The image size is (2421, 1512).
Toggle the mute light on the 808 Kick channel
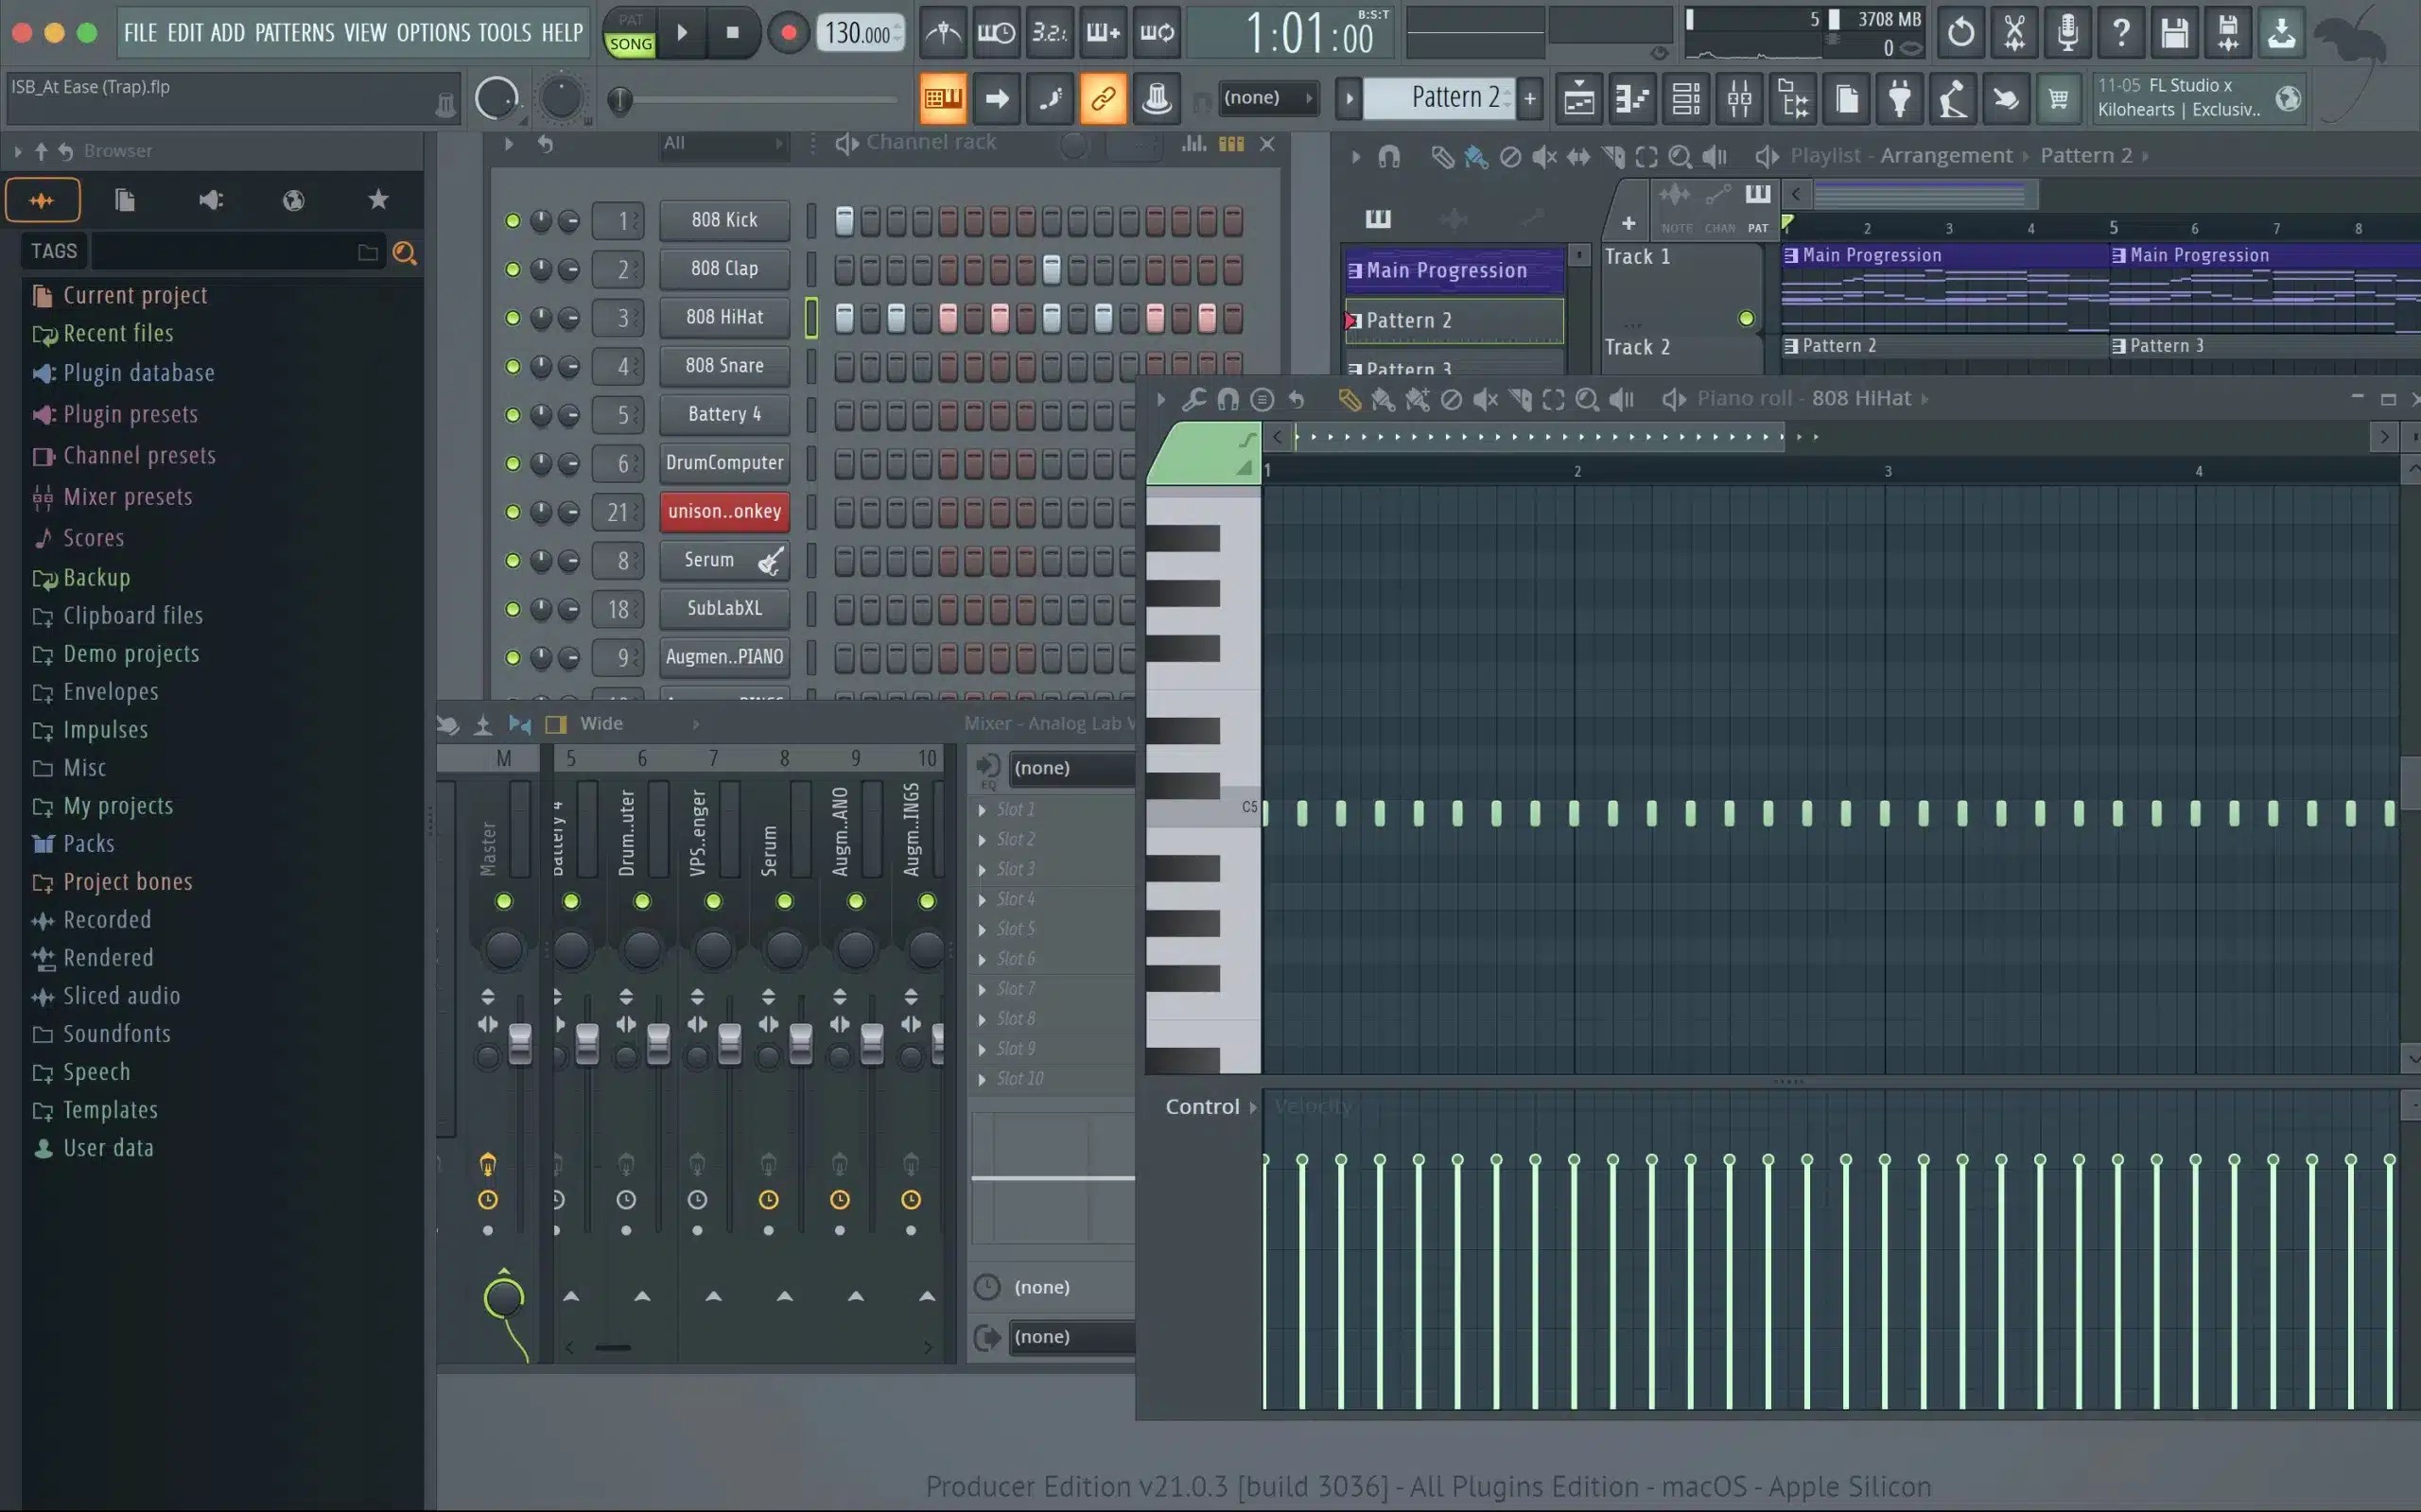(513, 220)
